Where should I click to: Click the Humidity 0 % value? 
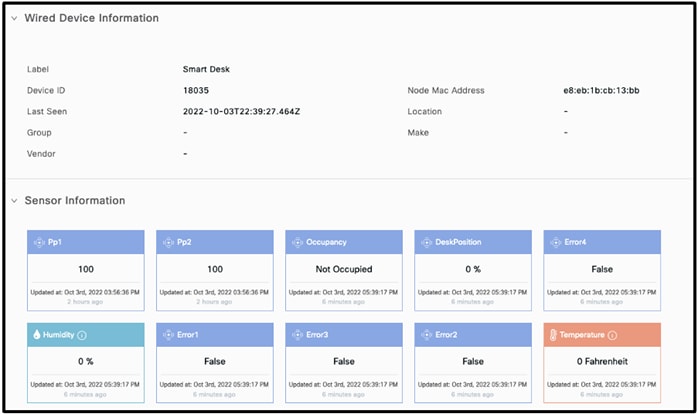(x=85, y=361)
